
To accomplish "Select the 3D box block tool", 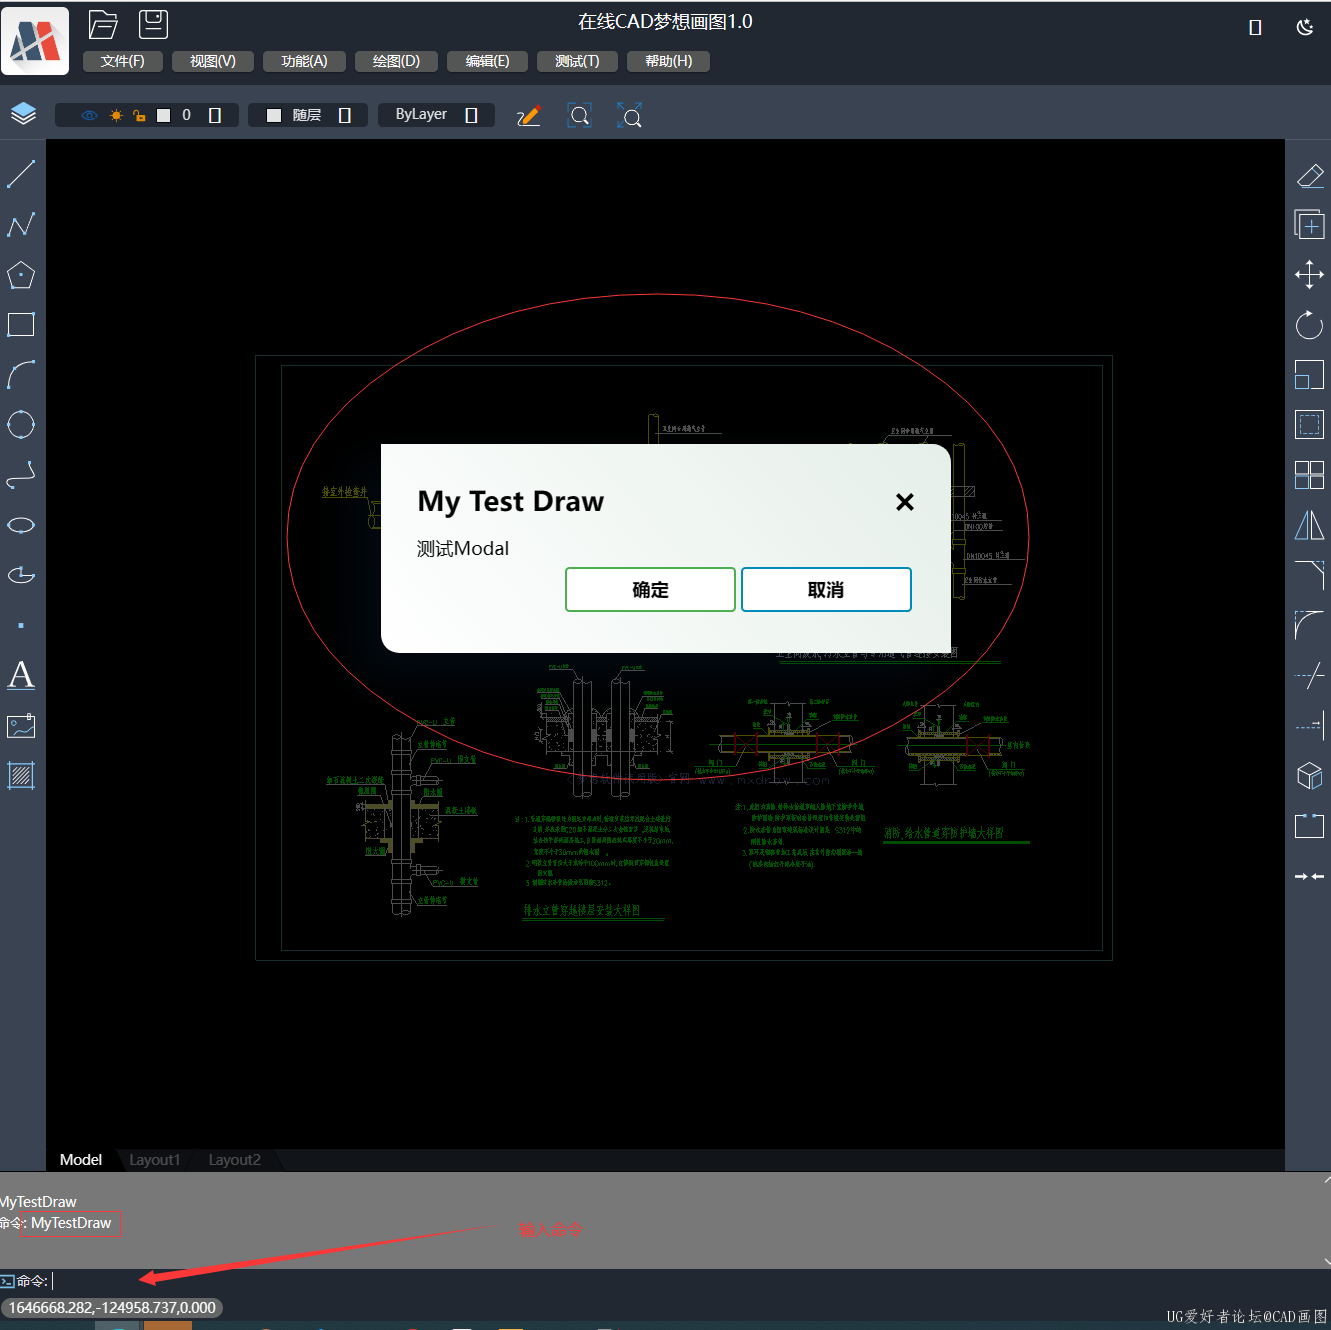I will pos(1310,775).
